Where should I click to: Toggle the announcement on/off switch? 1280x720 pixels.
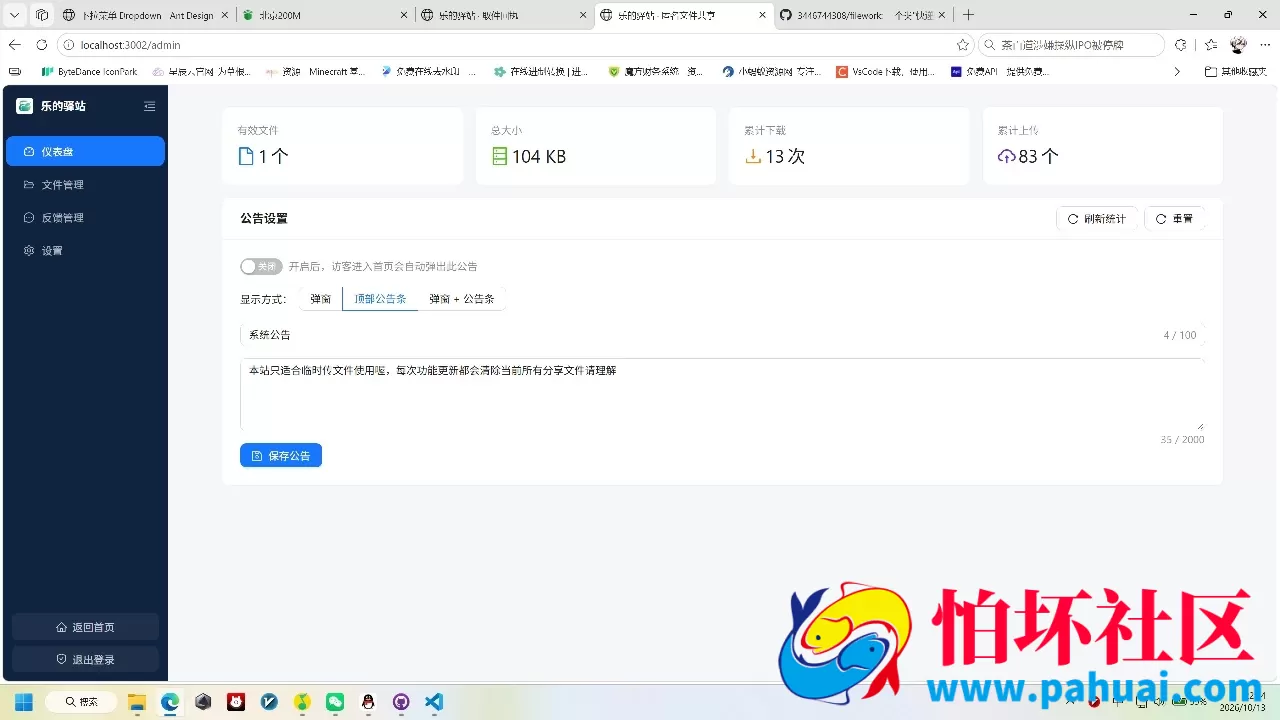[261, 267]
